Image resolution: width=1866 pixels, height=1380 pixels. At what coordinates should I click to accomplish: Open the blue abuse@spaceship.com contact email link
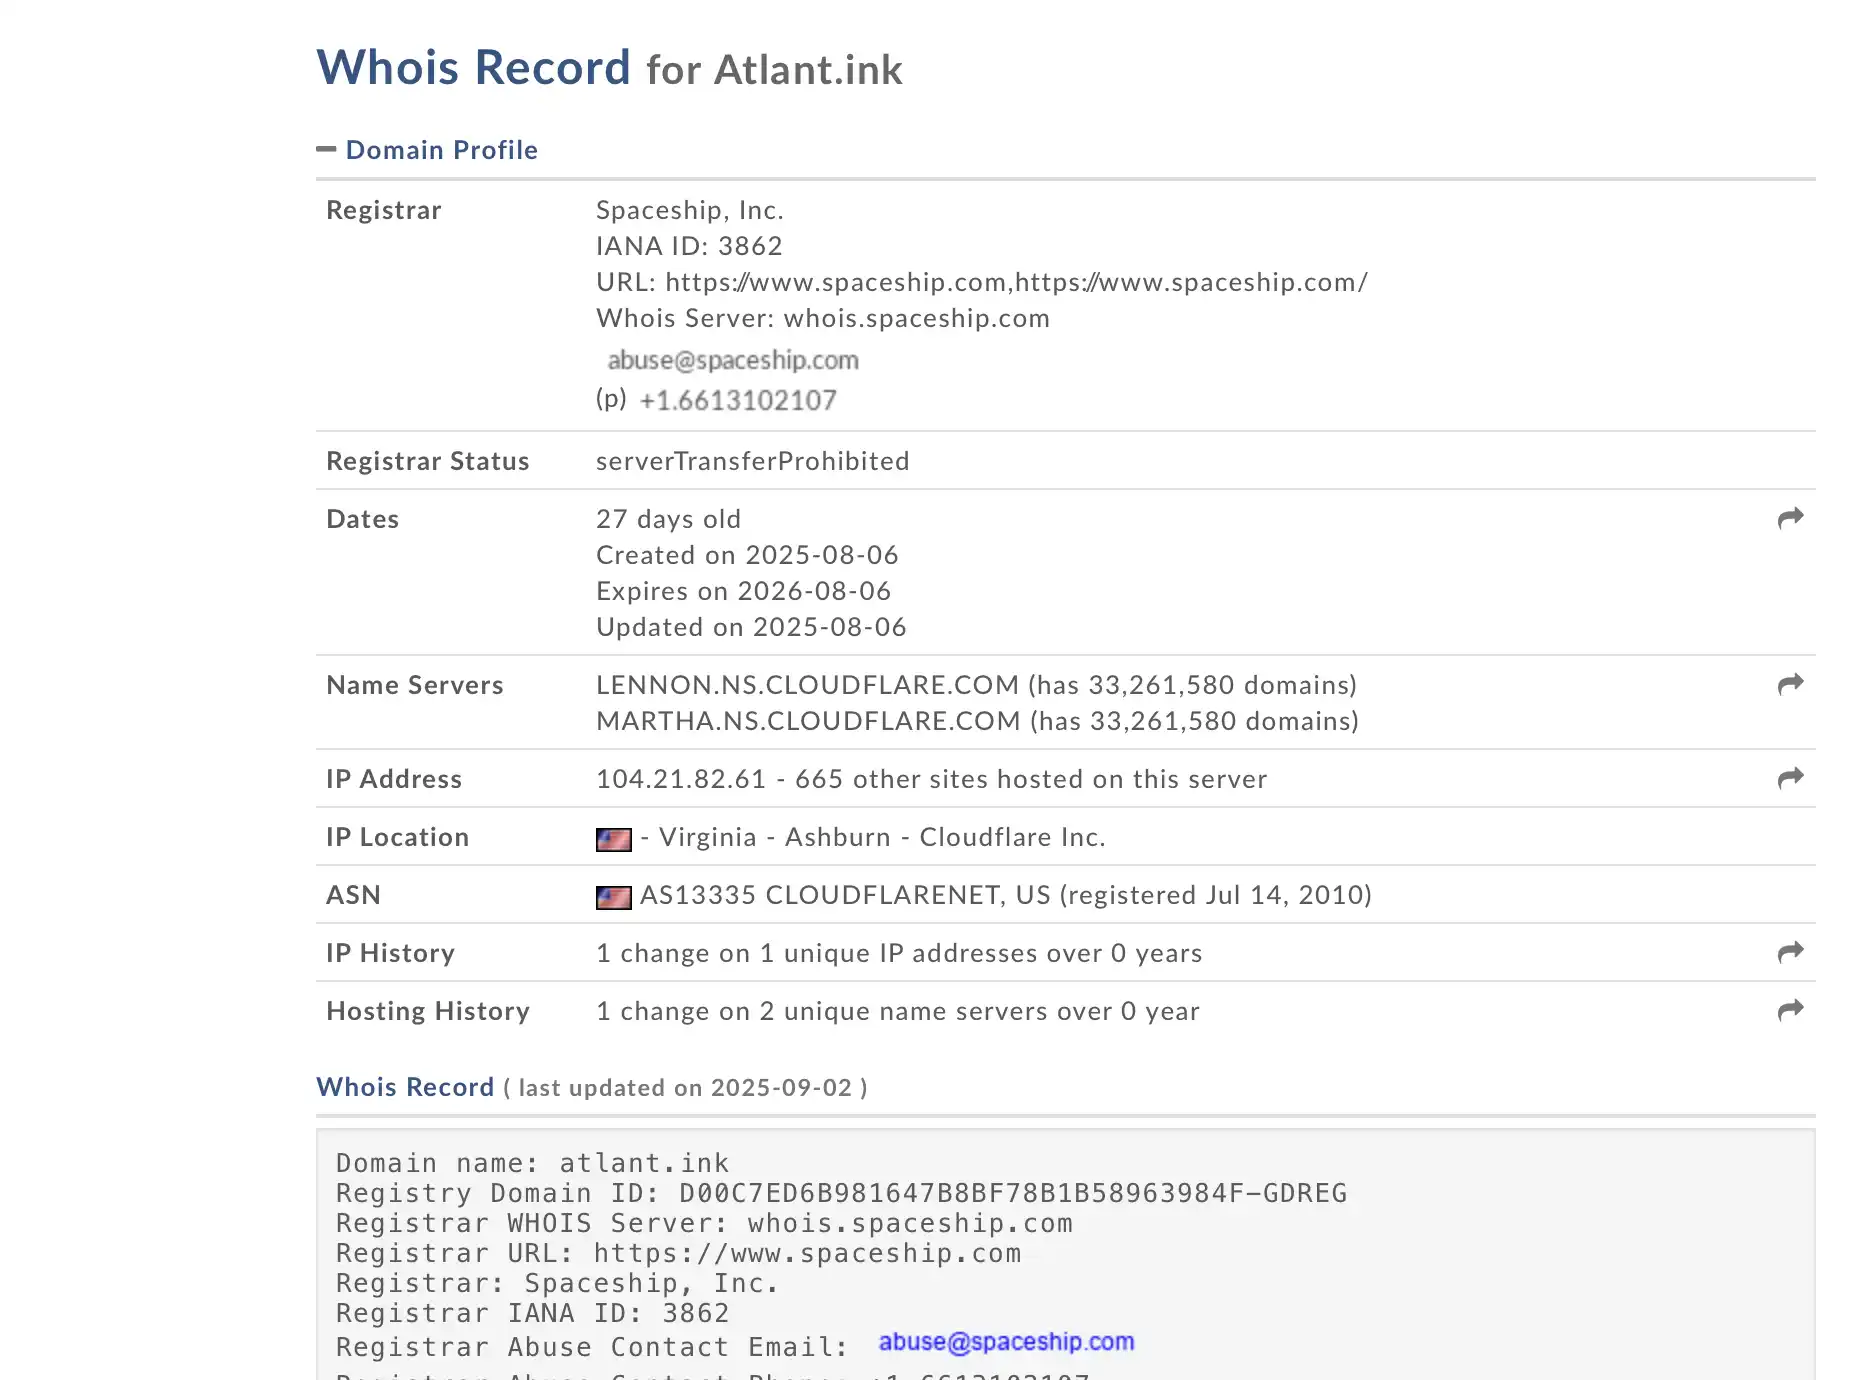click(1006, 1342)
